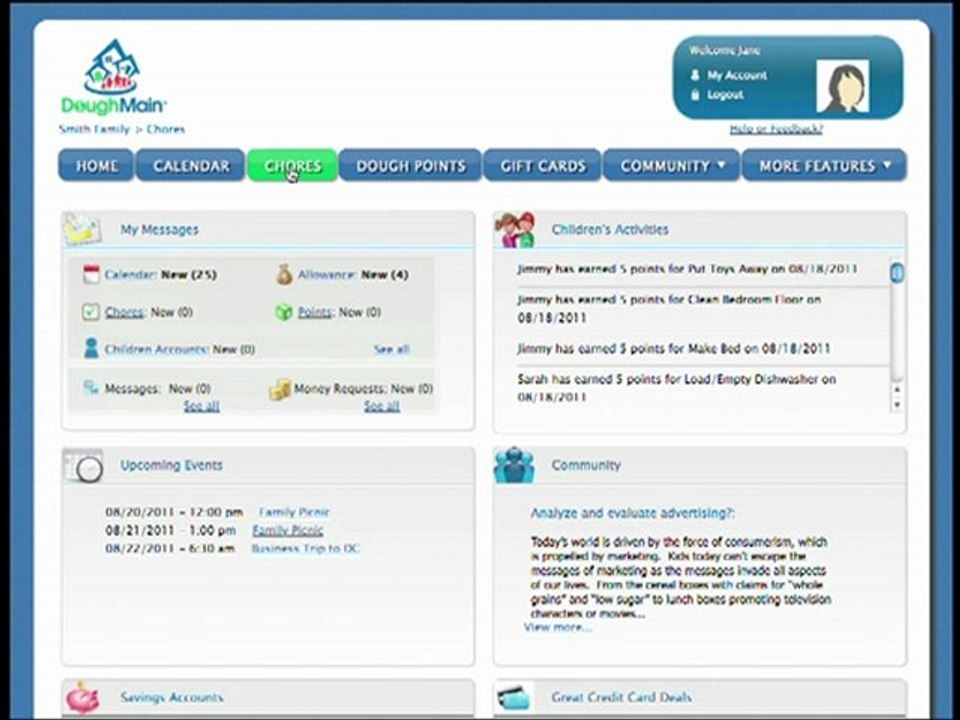Click the Welcome Jane text
The image size is (960, 720).
pyautogui.click(x=724, y=50)
